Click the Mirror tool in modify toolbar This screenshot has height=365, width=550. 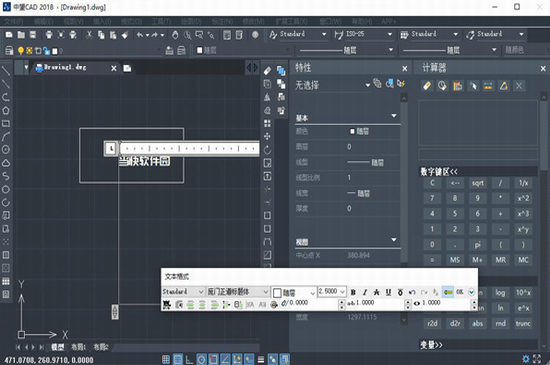coord(267,97)
